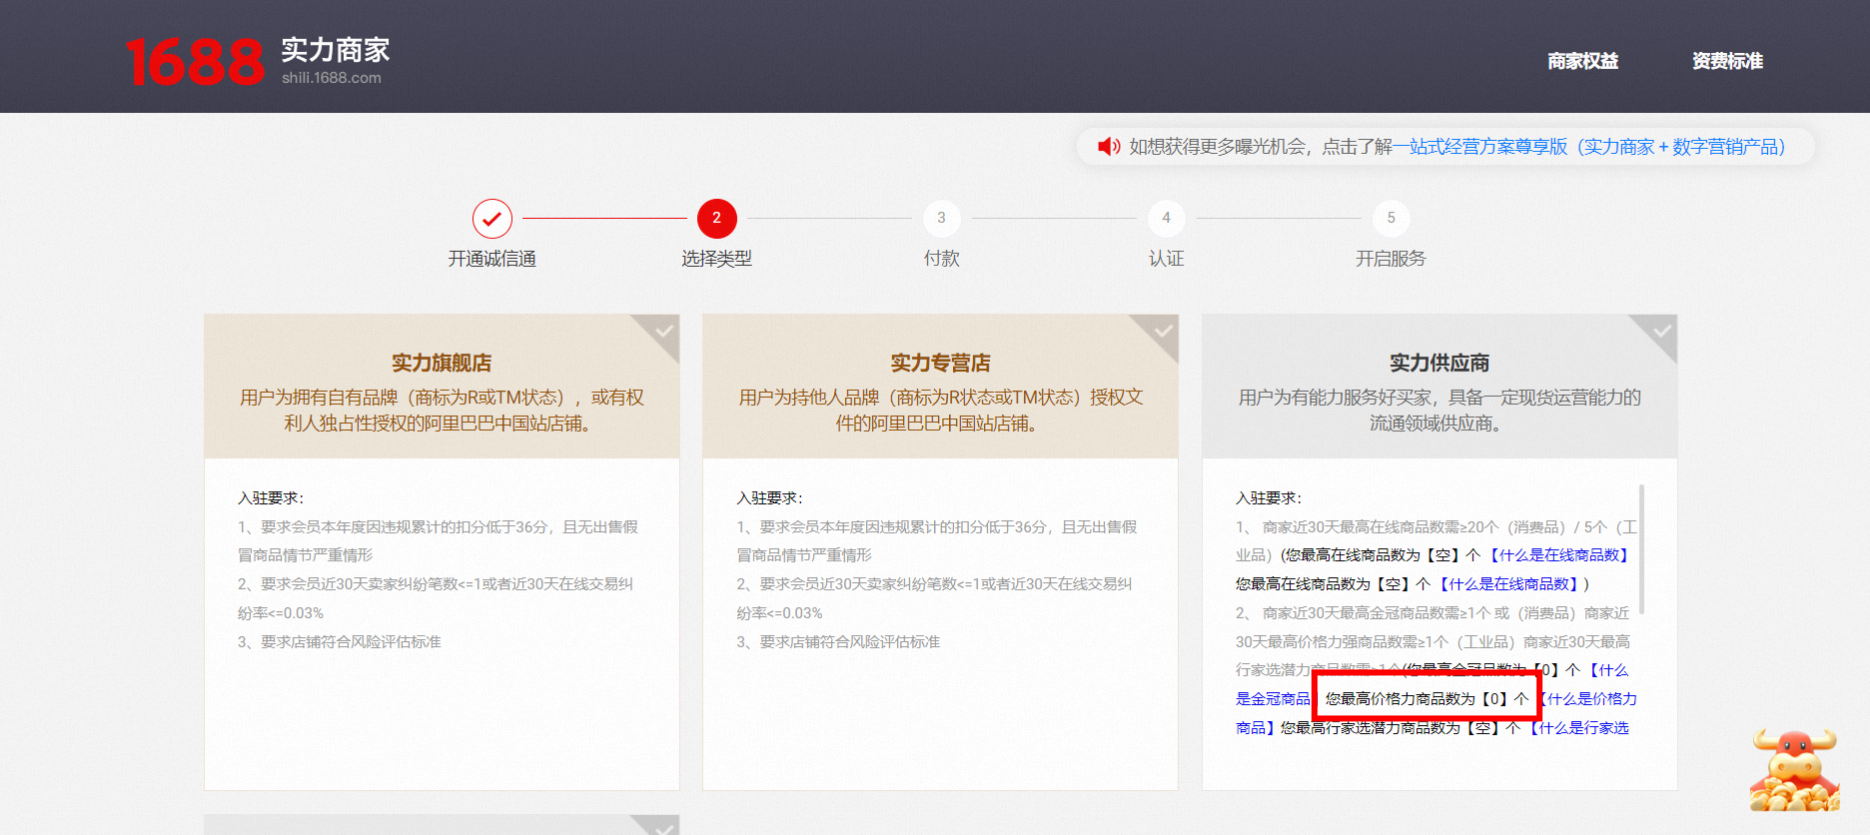Image resolution: width=1870 pixels, height=835 pixels.
Task: Select the 实力旗舰店 card heading
Action: pyautogui.click(x=441, y=363)
